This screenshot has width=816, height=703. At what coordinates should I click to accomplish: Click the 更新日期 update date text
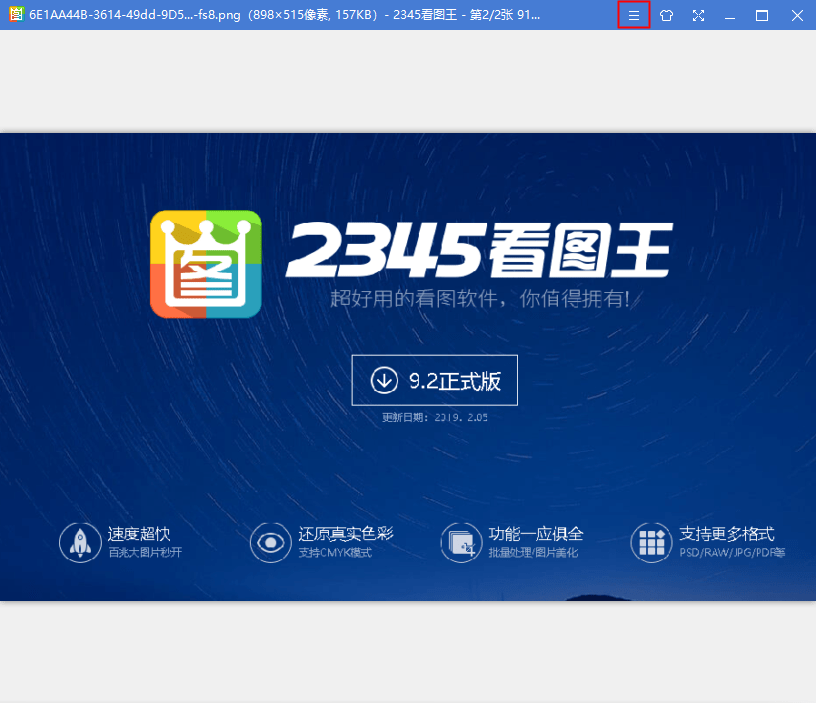pyautogui.click(x=435, y=417)
